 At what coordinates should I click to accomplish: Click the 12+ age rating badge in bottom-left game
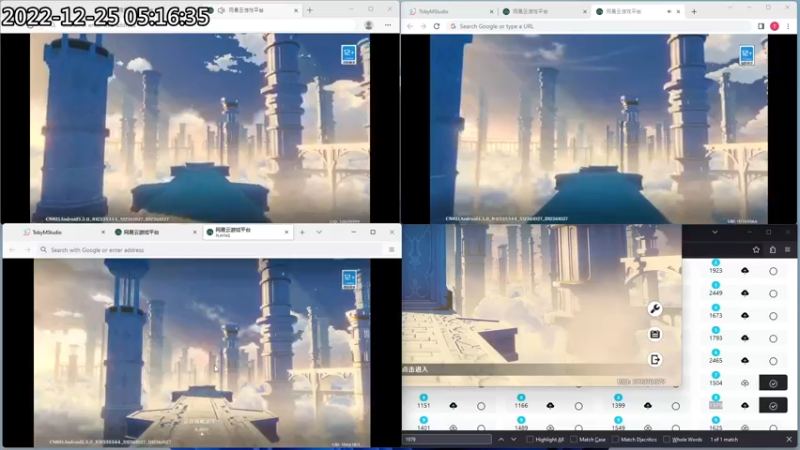click(349, 279)
